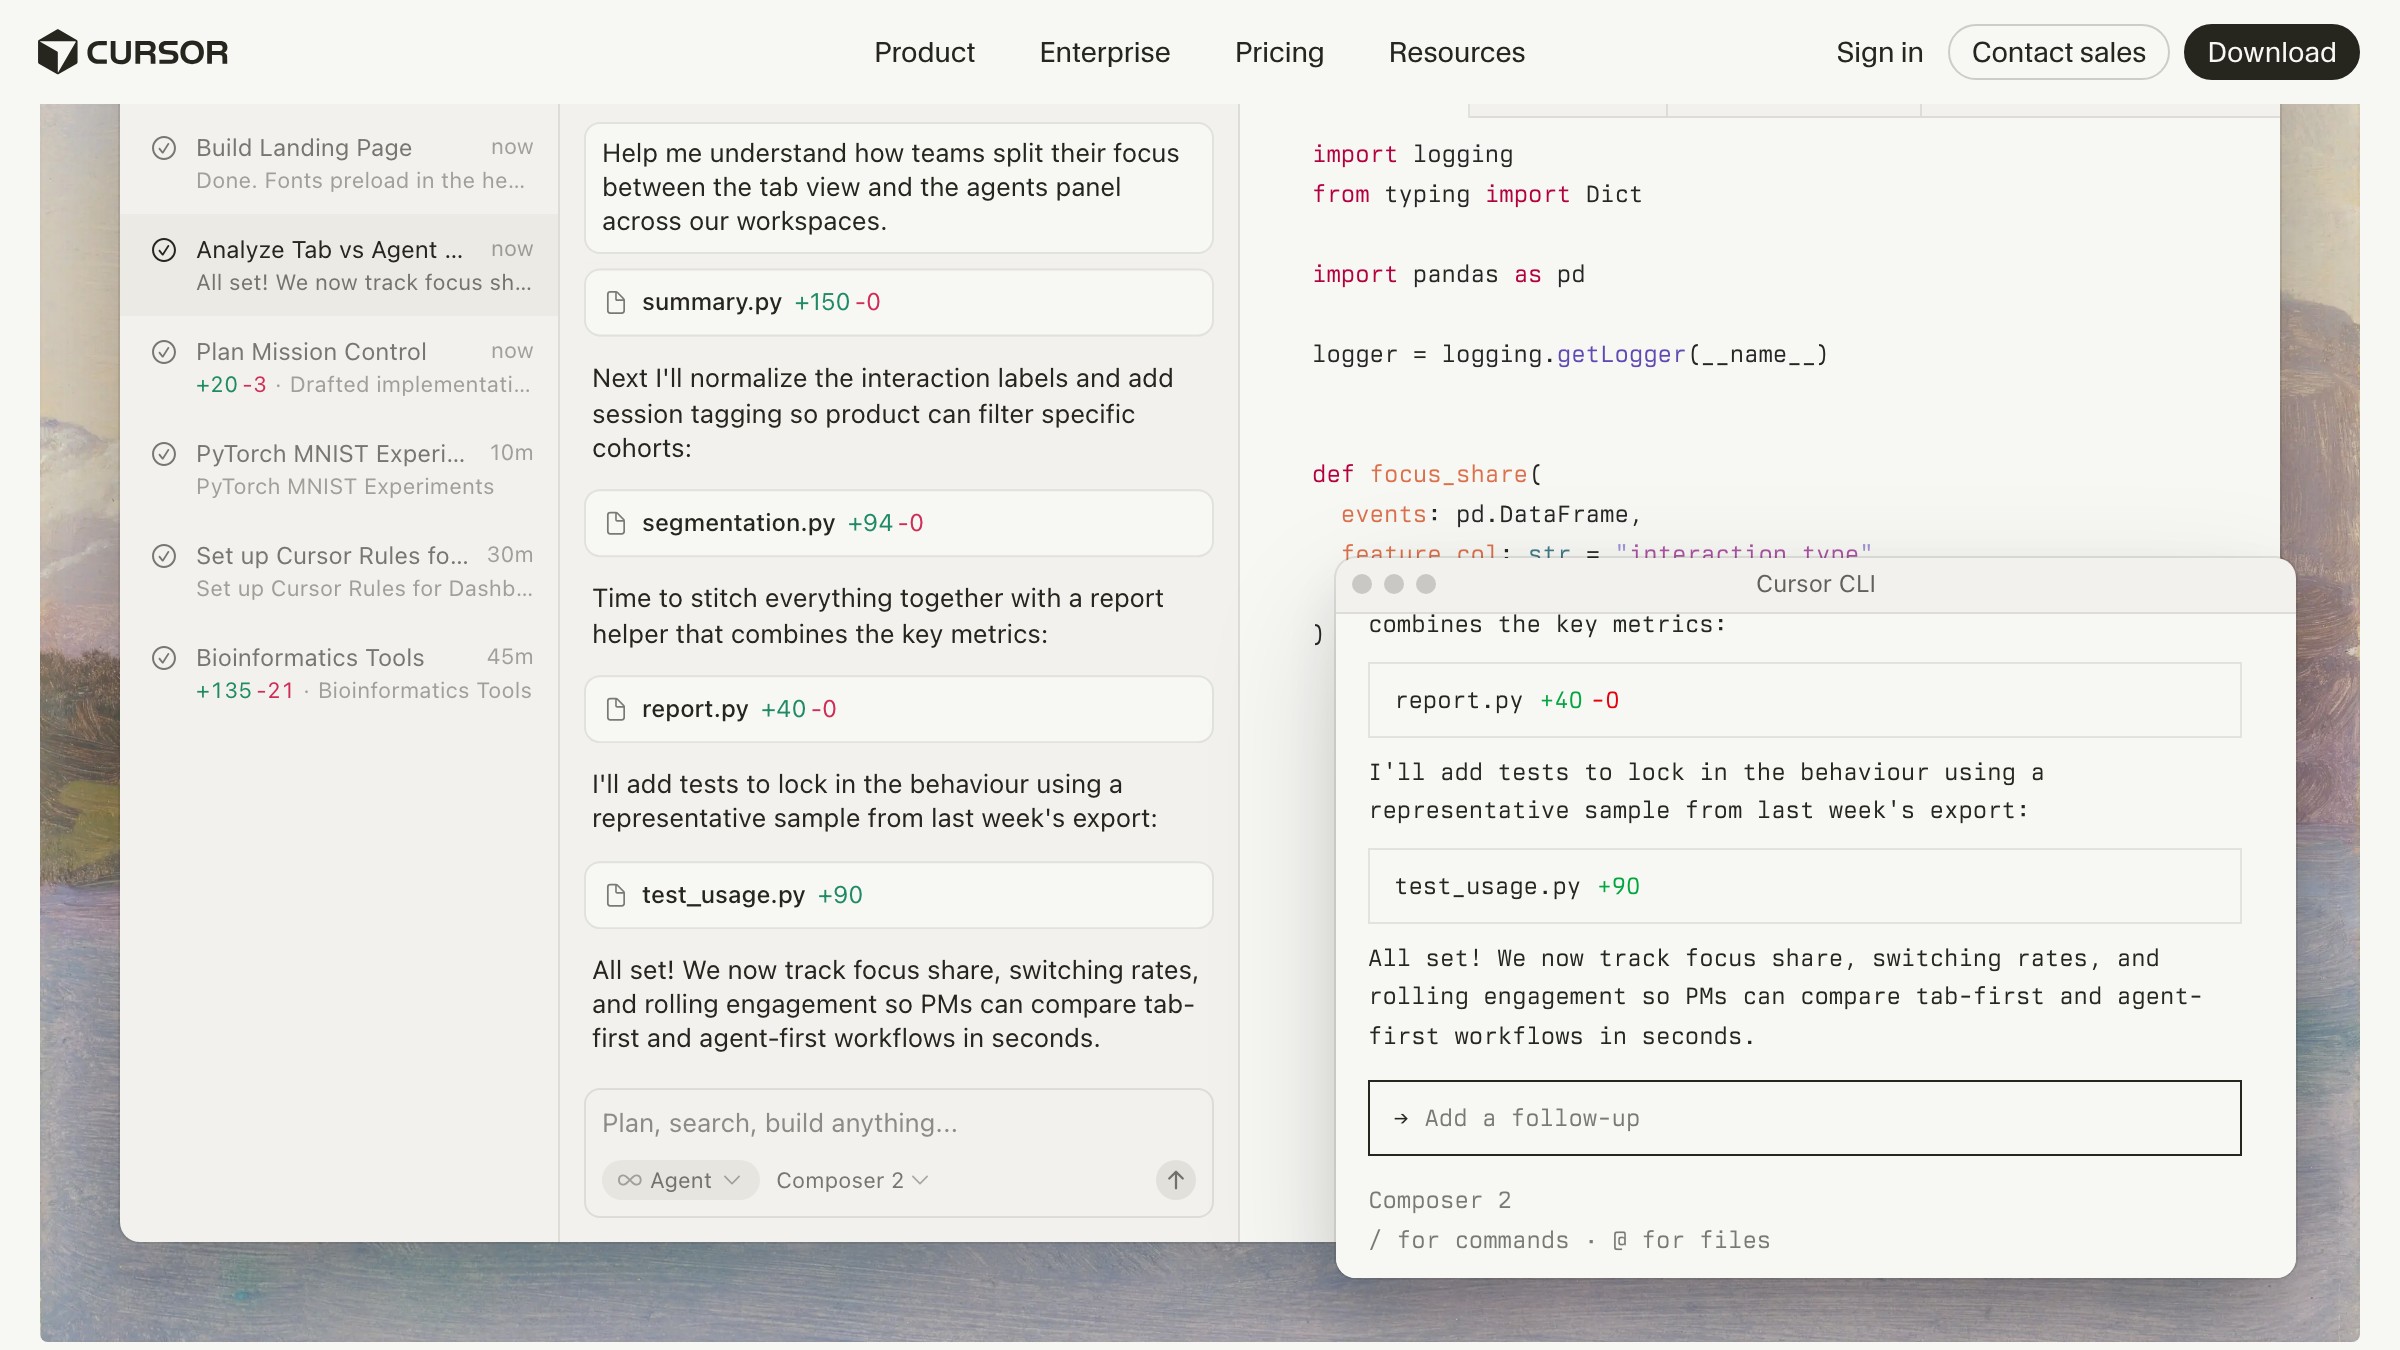The height and width of the screenshot is (1350, 2400).
Task: Open the Product menu
Action: [924, 52]
